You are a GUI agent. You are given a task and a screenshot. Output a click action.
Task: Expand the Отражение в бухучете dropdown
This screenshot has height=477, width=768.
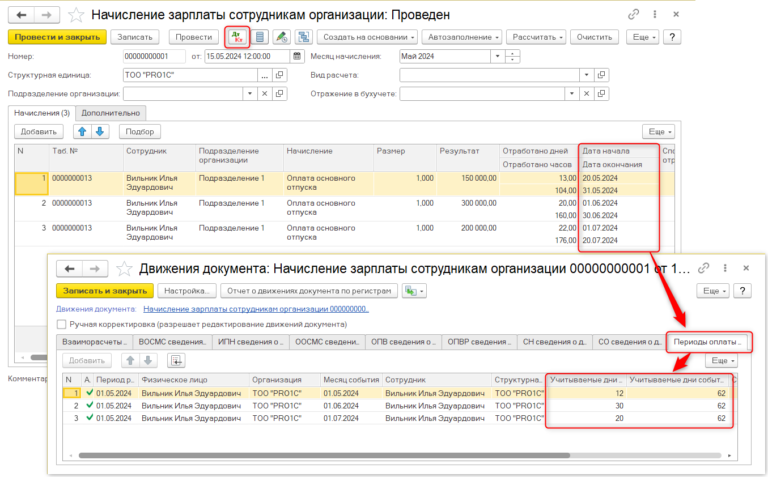(571, 94)
